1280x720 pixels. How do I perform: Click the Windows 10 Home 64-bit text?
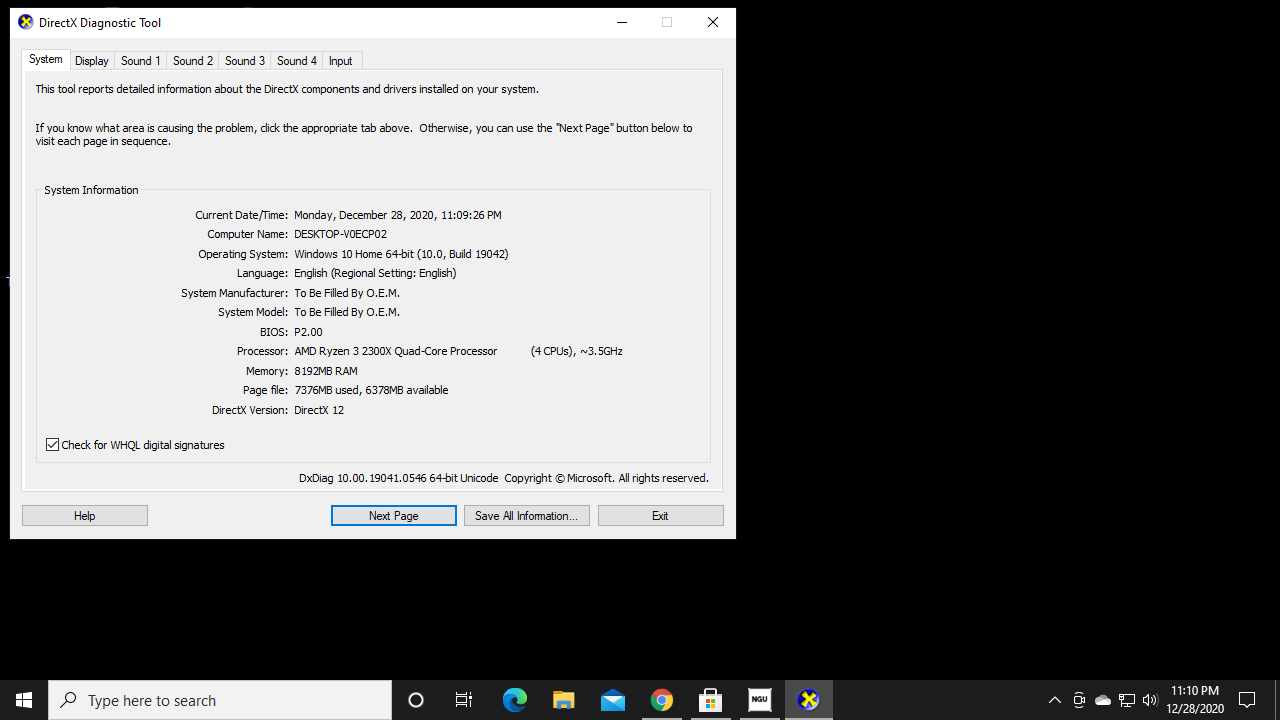[x=401, y=254]
